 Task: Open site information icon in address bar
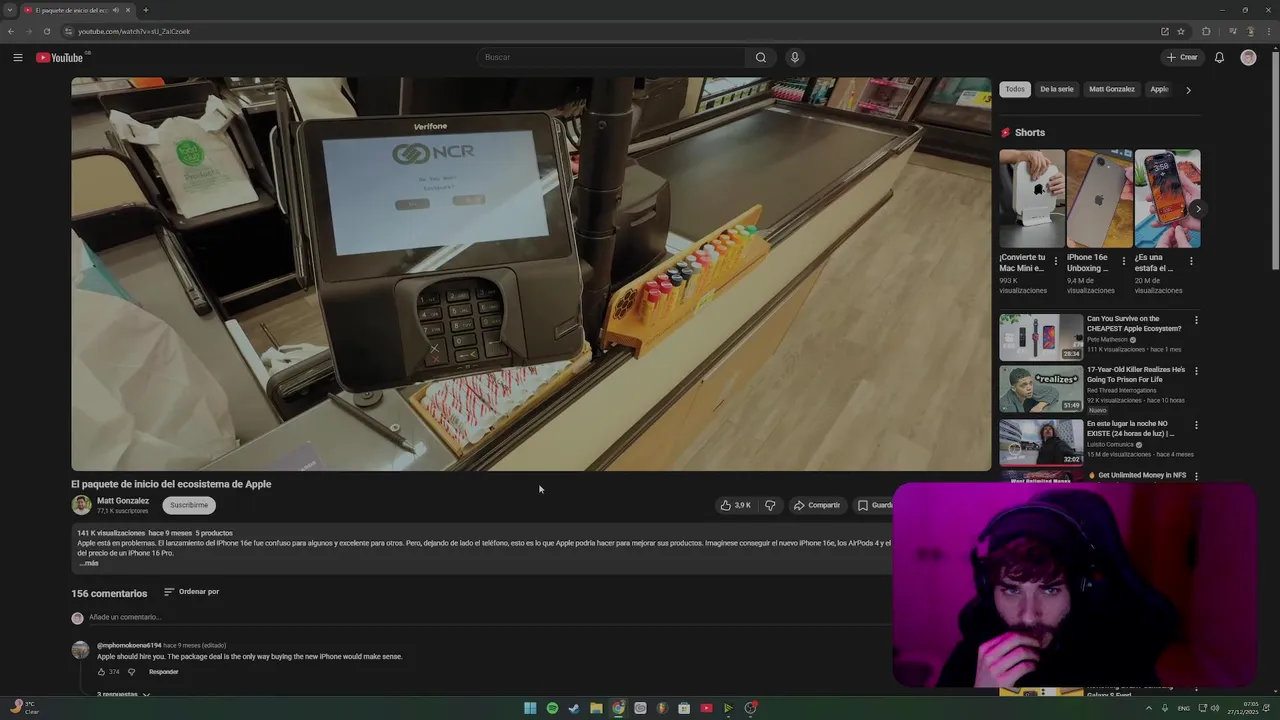coord(68,31)
